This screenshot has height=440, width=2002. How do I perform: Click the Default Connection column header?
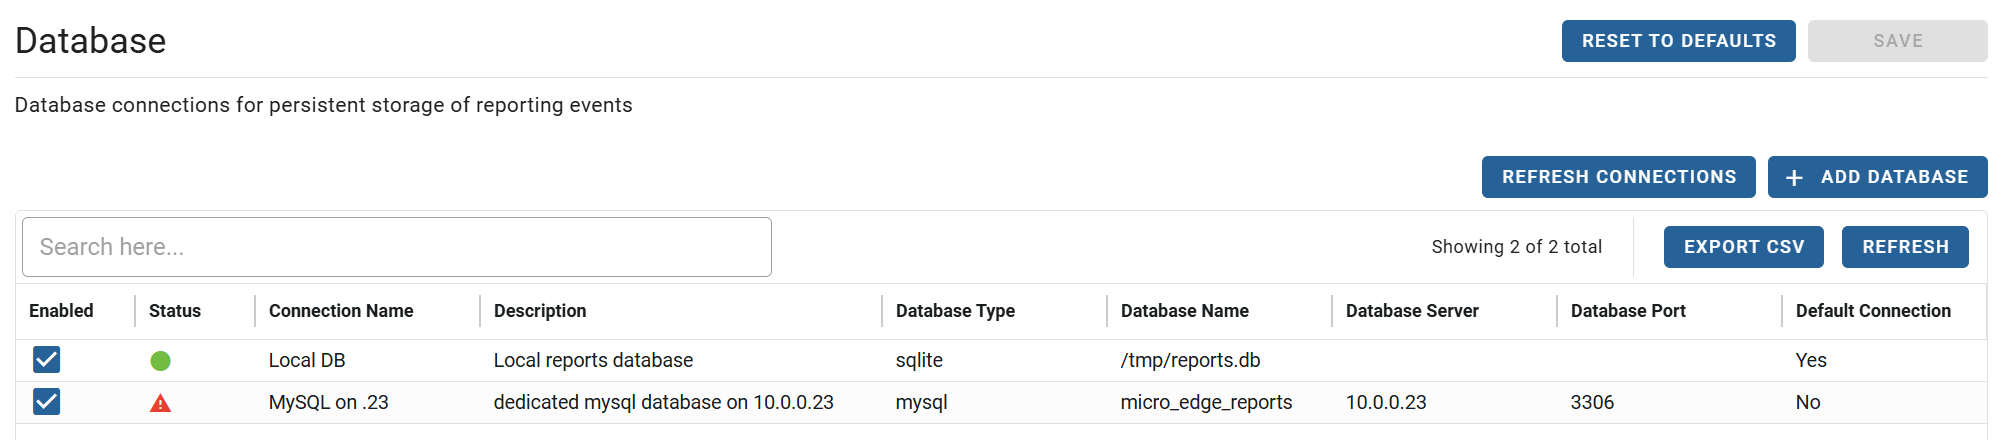coord(1873,311)
